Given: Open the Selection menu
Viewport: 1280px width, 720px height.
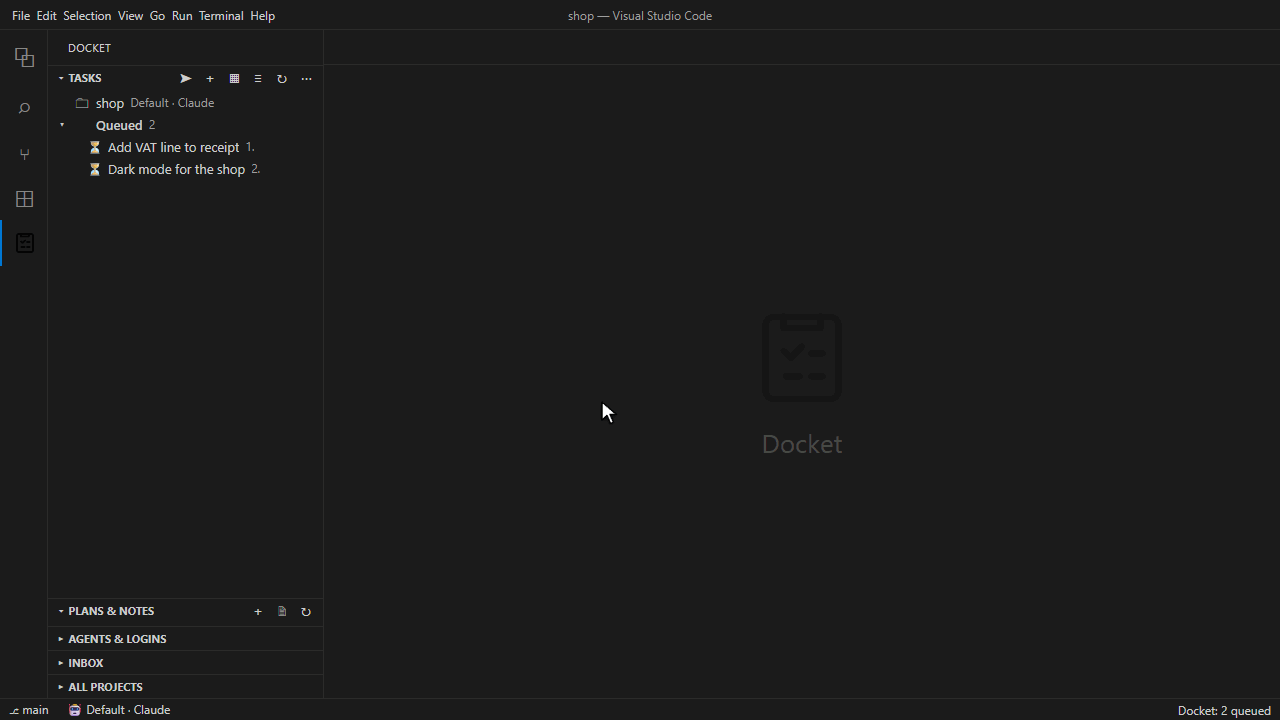Looking at the screenshot, I should coord(87,16).
